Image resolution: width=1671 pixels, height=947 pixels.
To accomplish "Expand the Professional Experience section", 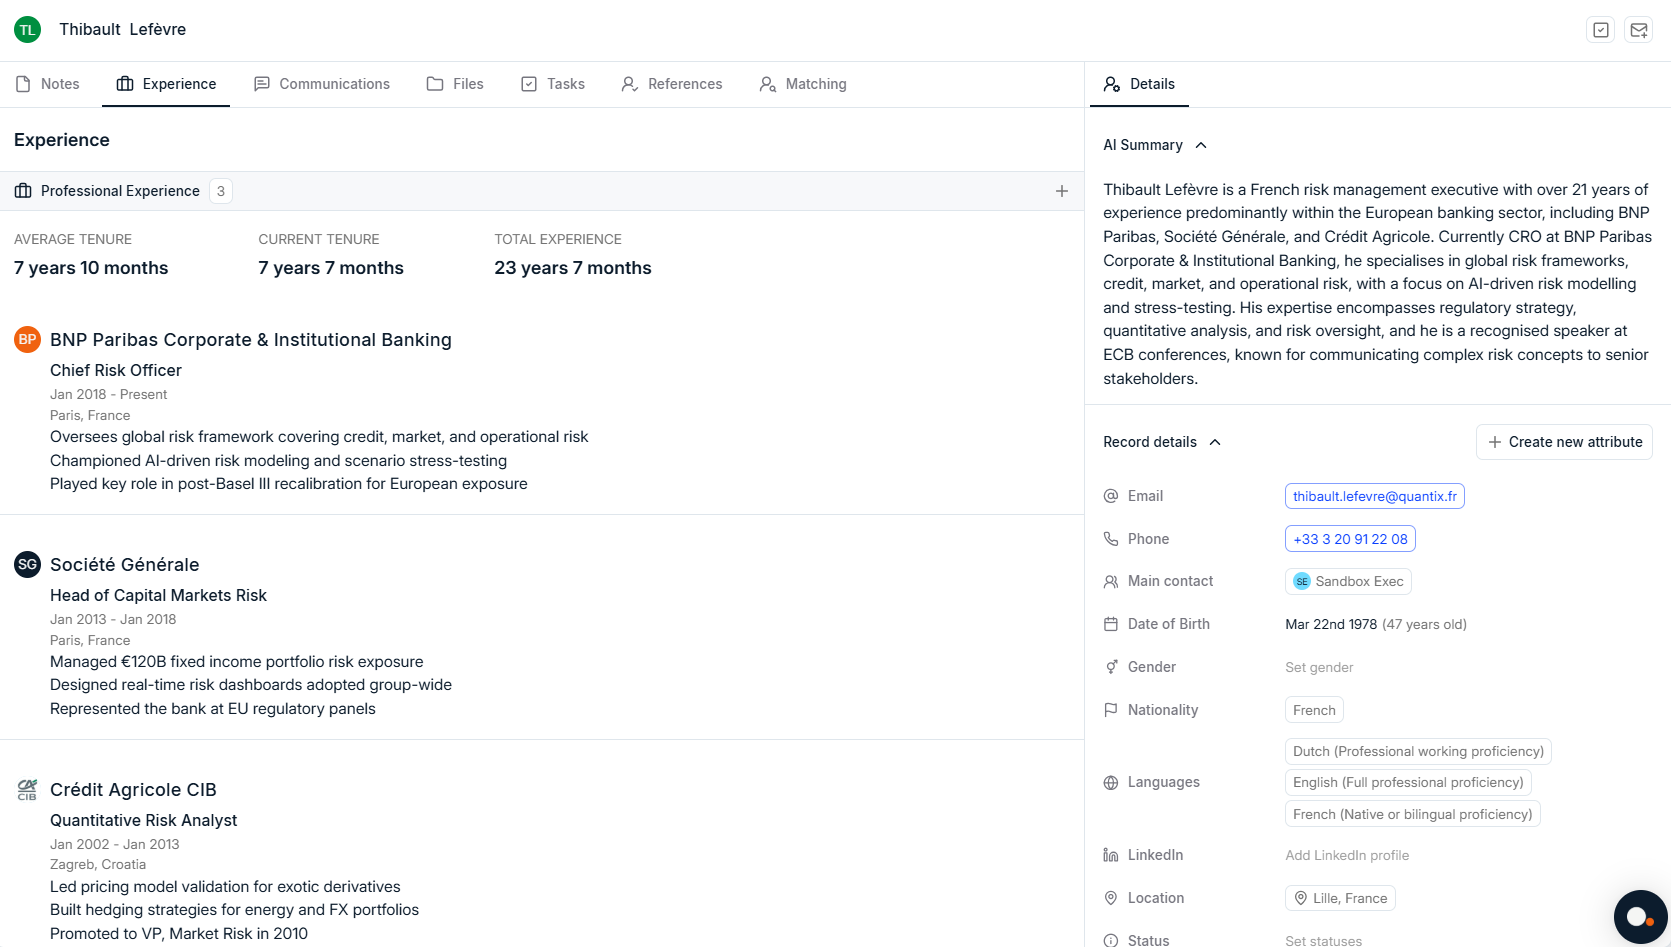I will 120,190.
